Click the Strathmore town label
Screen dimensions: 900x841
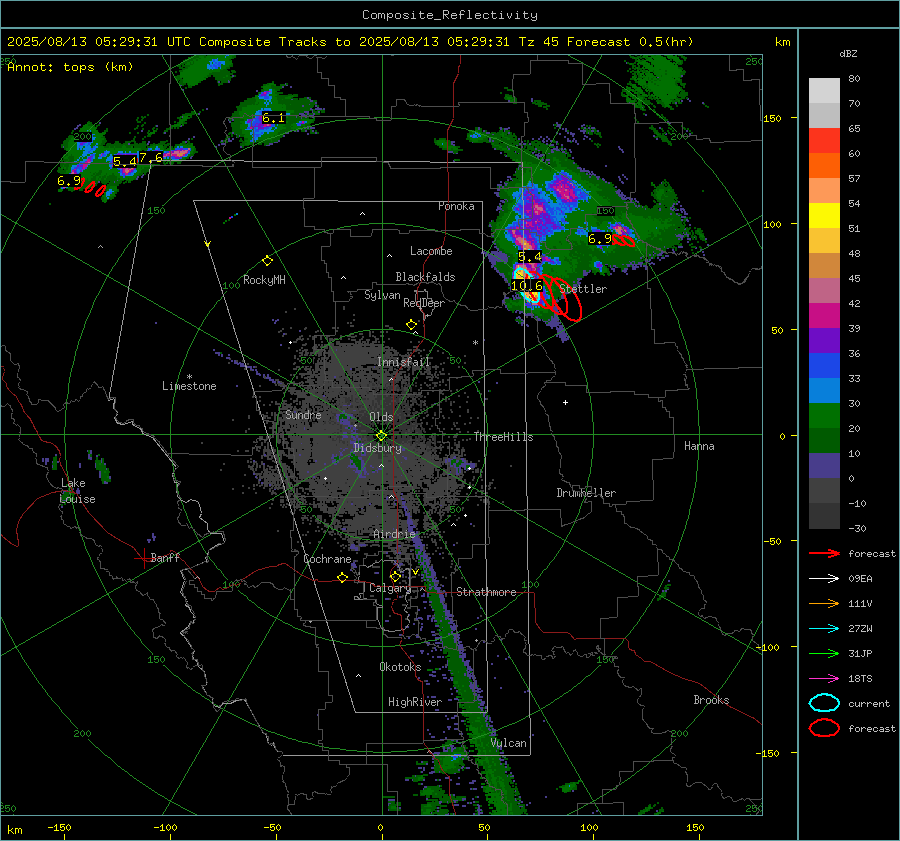[486, 592]
